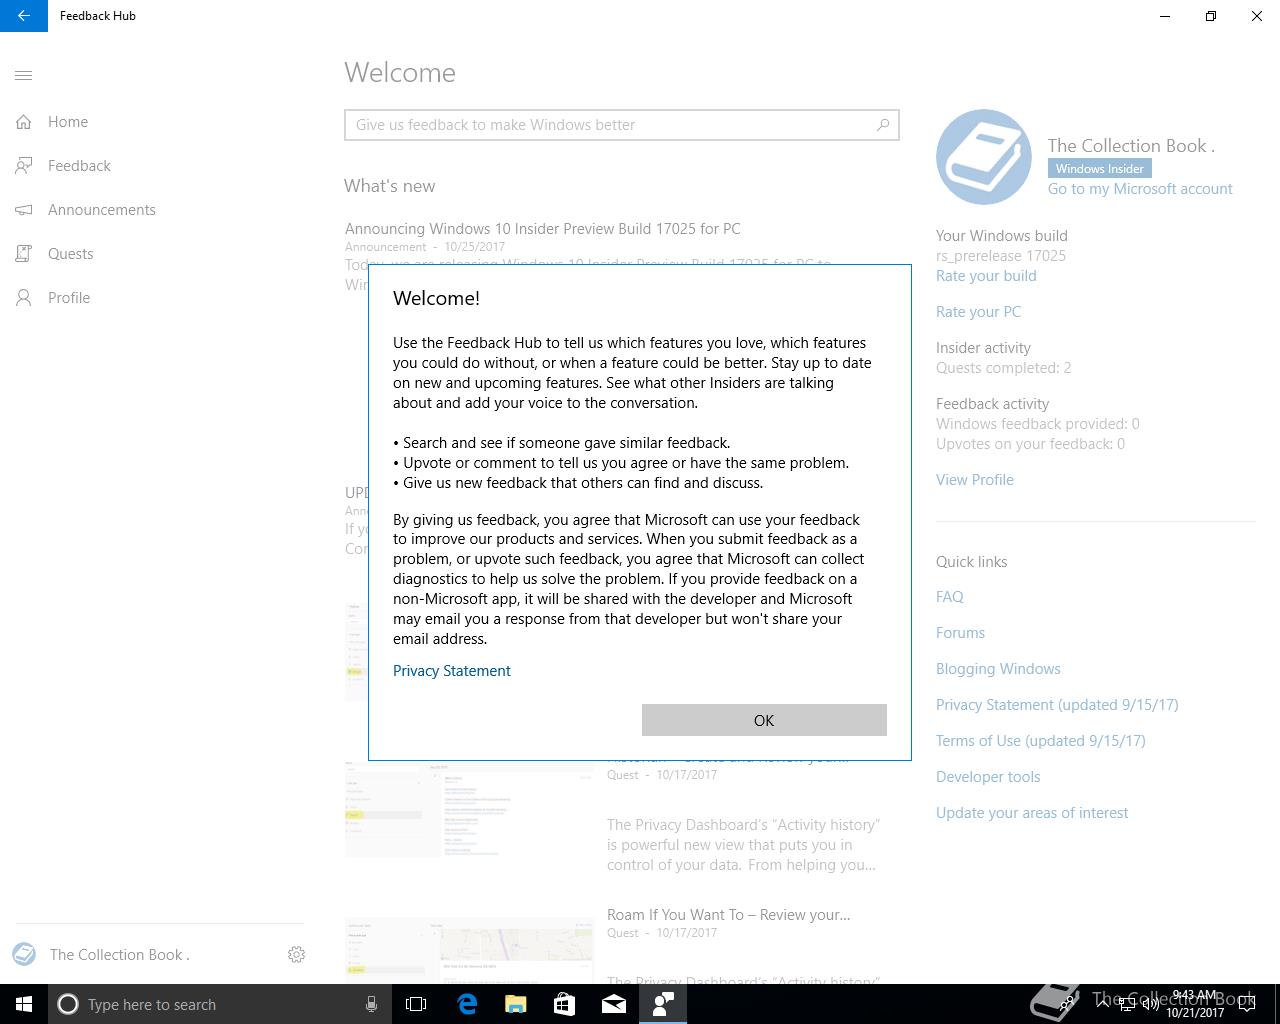The width and height of the screenshot is (1280, 1024).
Task: Focus taskbar Type here to search box
Action: click(219, 1004)
